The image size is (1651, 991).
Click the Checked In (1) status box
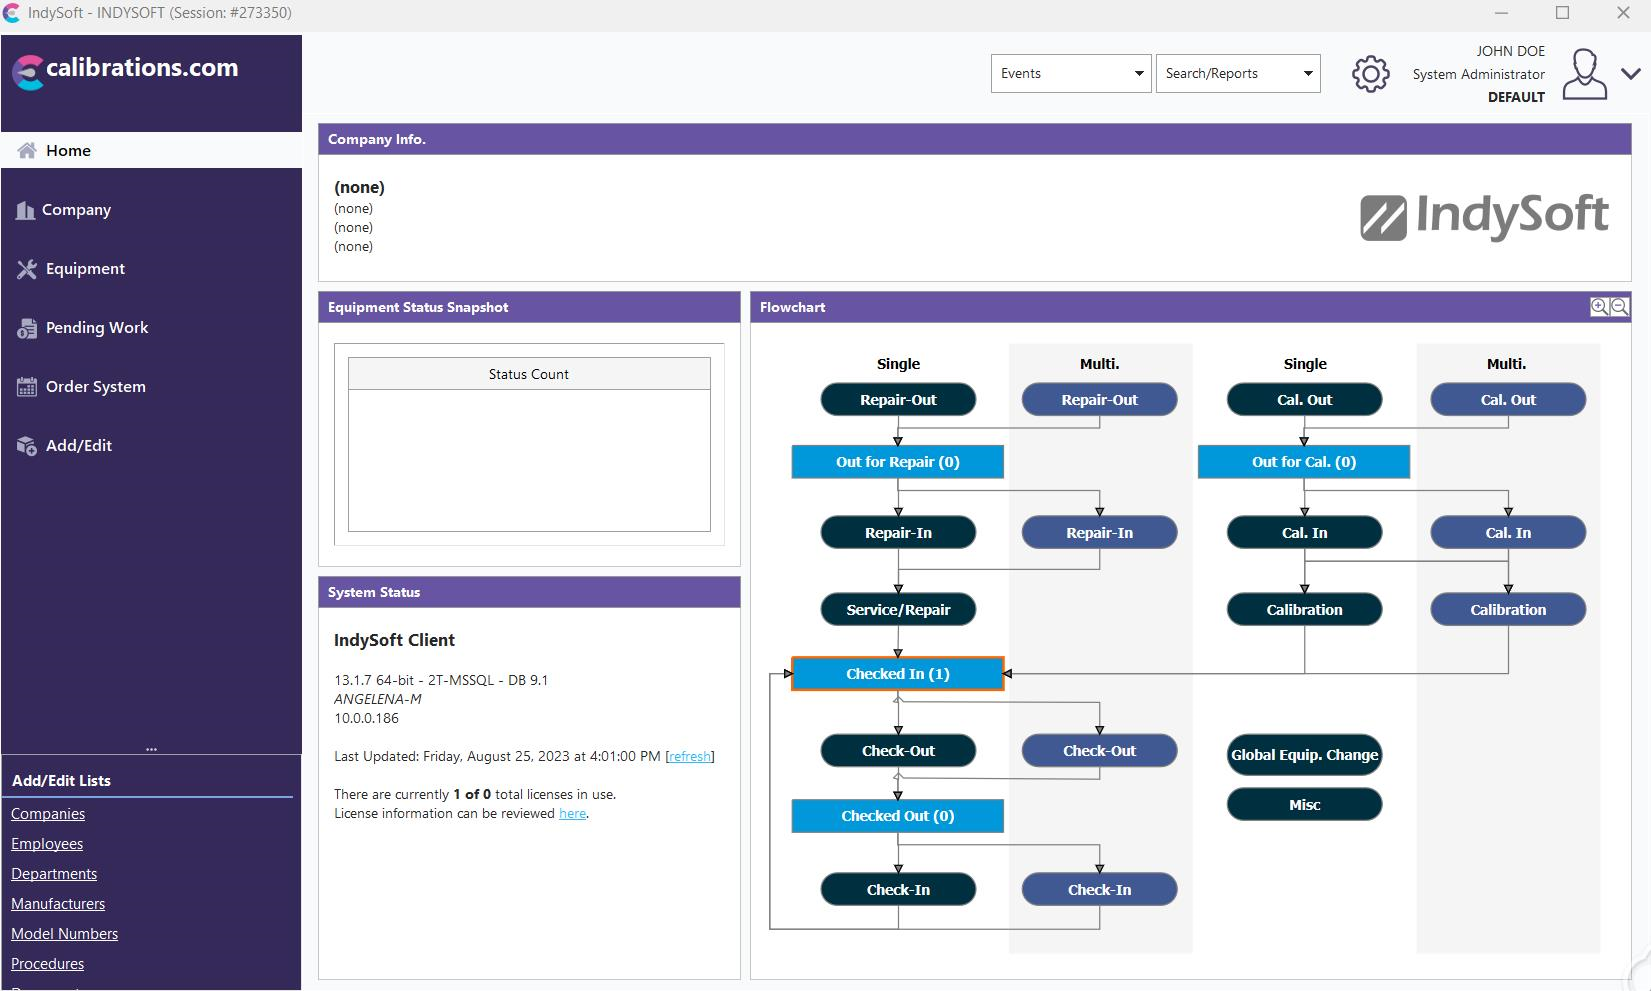coord(897,674)
